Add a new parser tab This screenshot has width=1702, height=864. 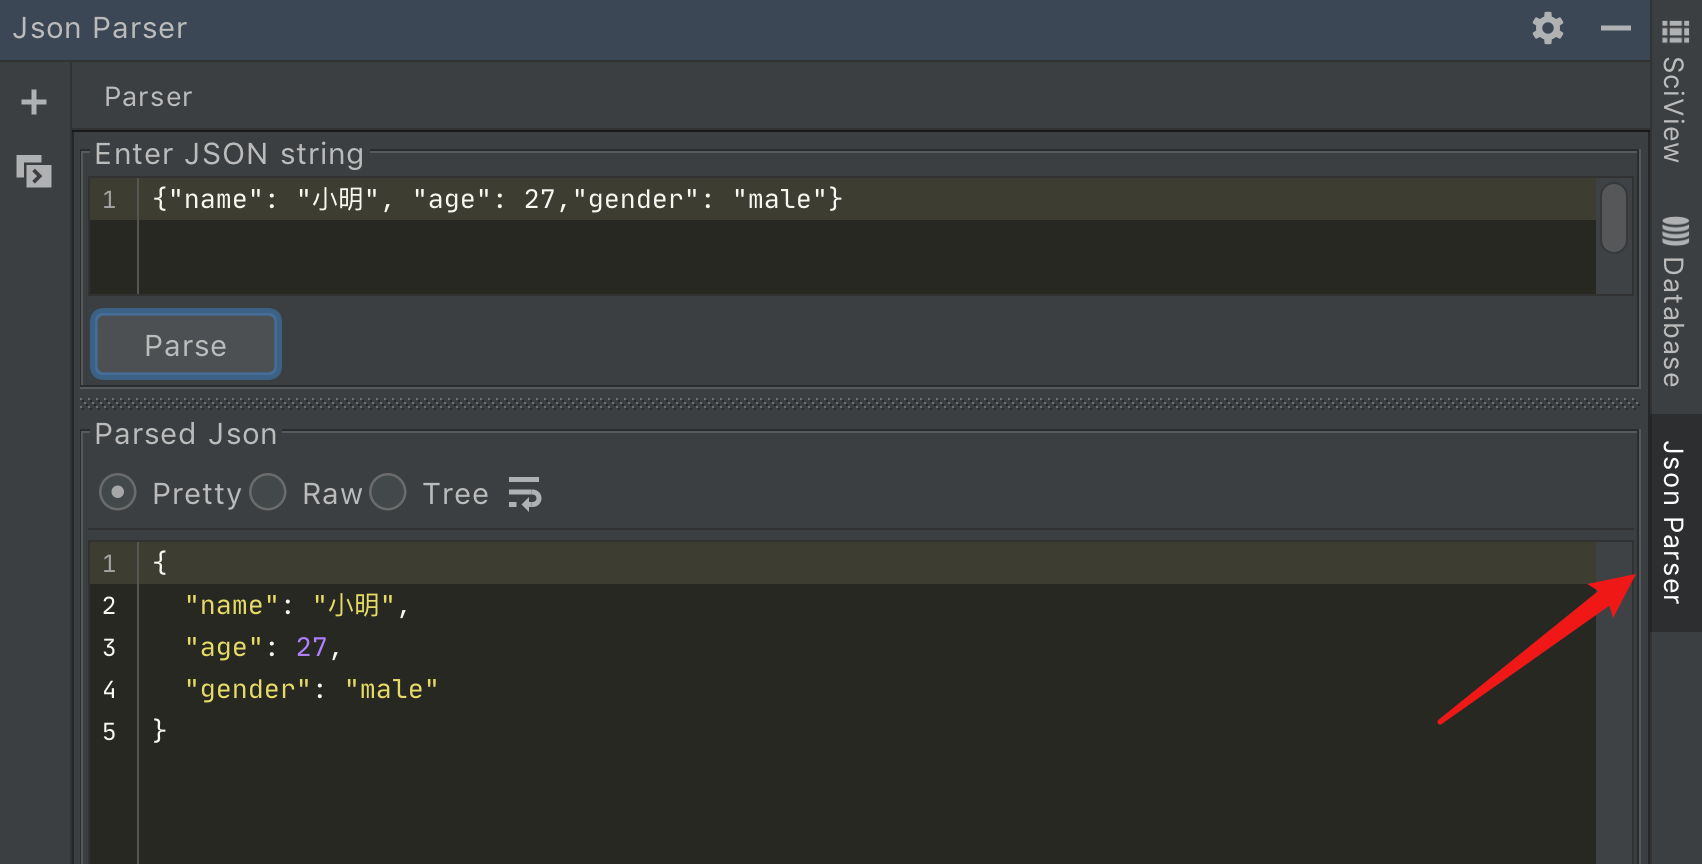click(x=34, y=102)
